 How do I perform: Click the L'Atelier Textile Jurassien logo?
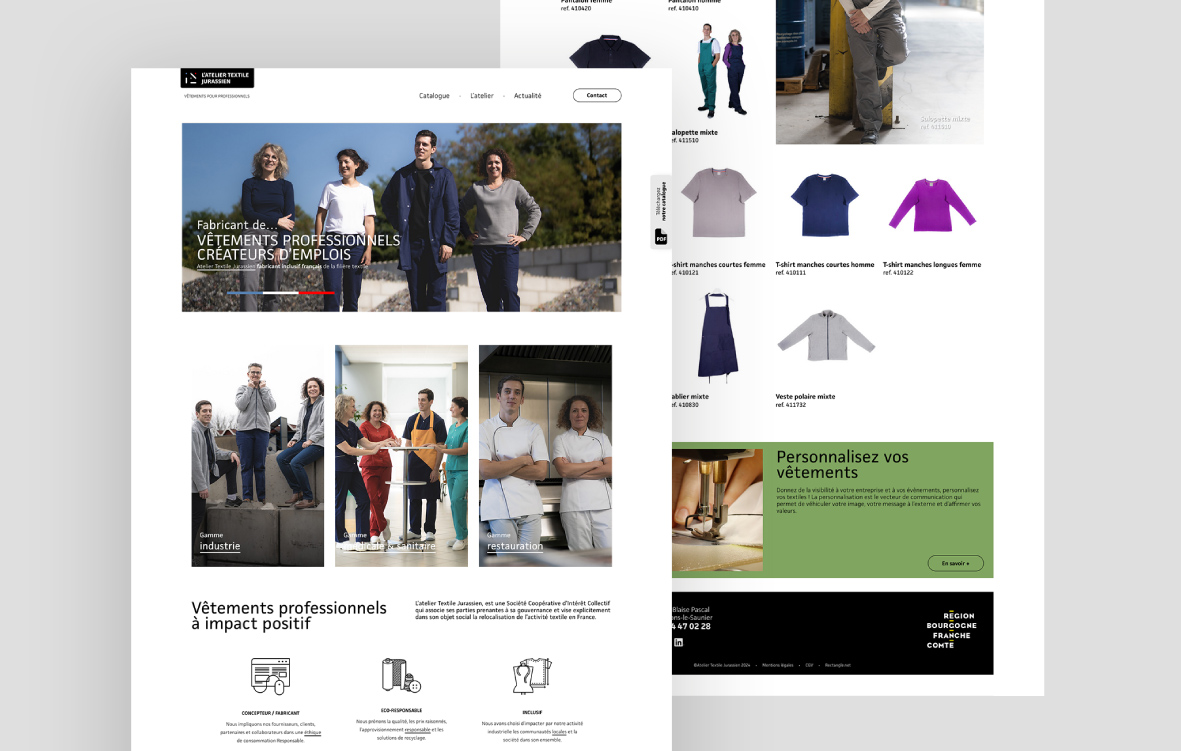217,78
